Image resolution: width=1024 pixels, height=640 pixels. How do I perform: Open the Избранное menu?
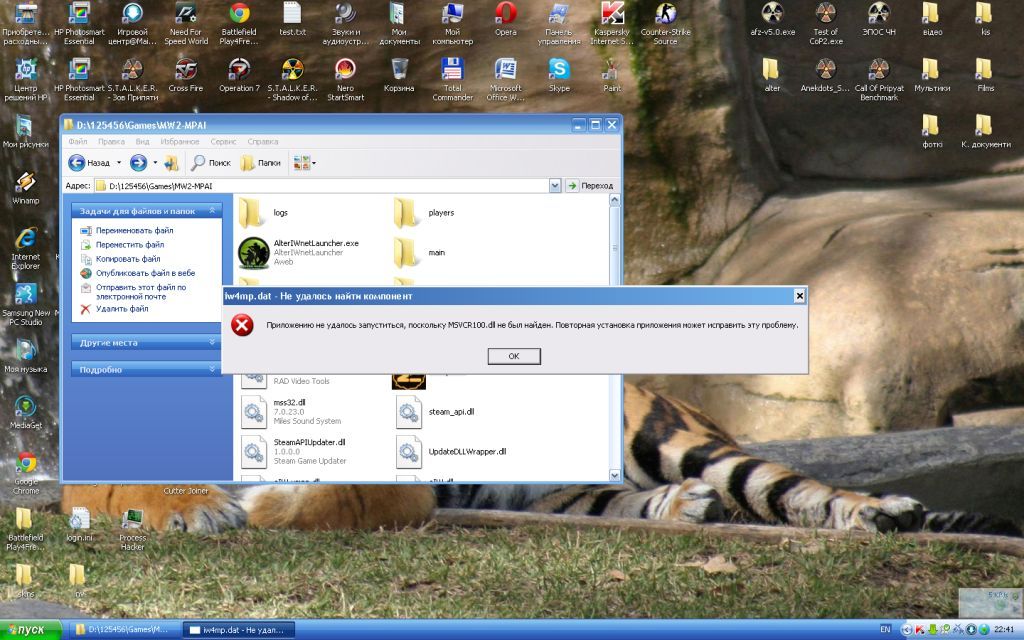click(x=180, y=141)
